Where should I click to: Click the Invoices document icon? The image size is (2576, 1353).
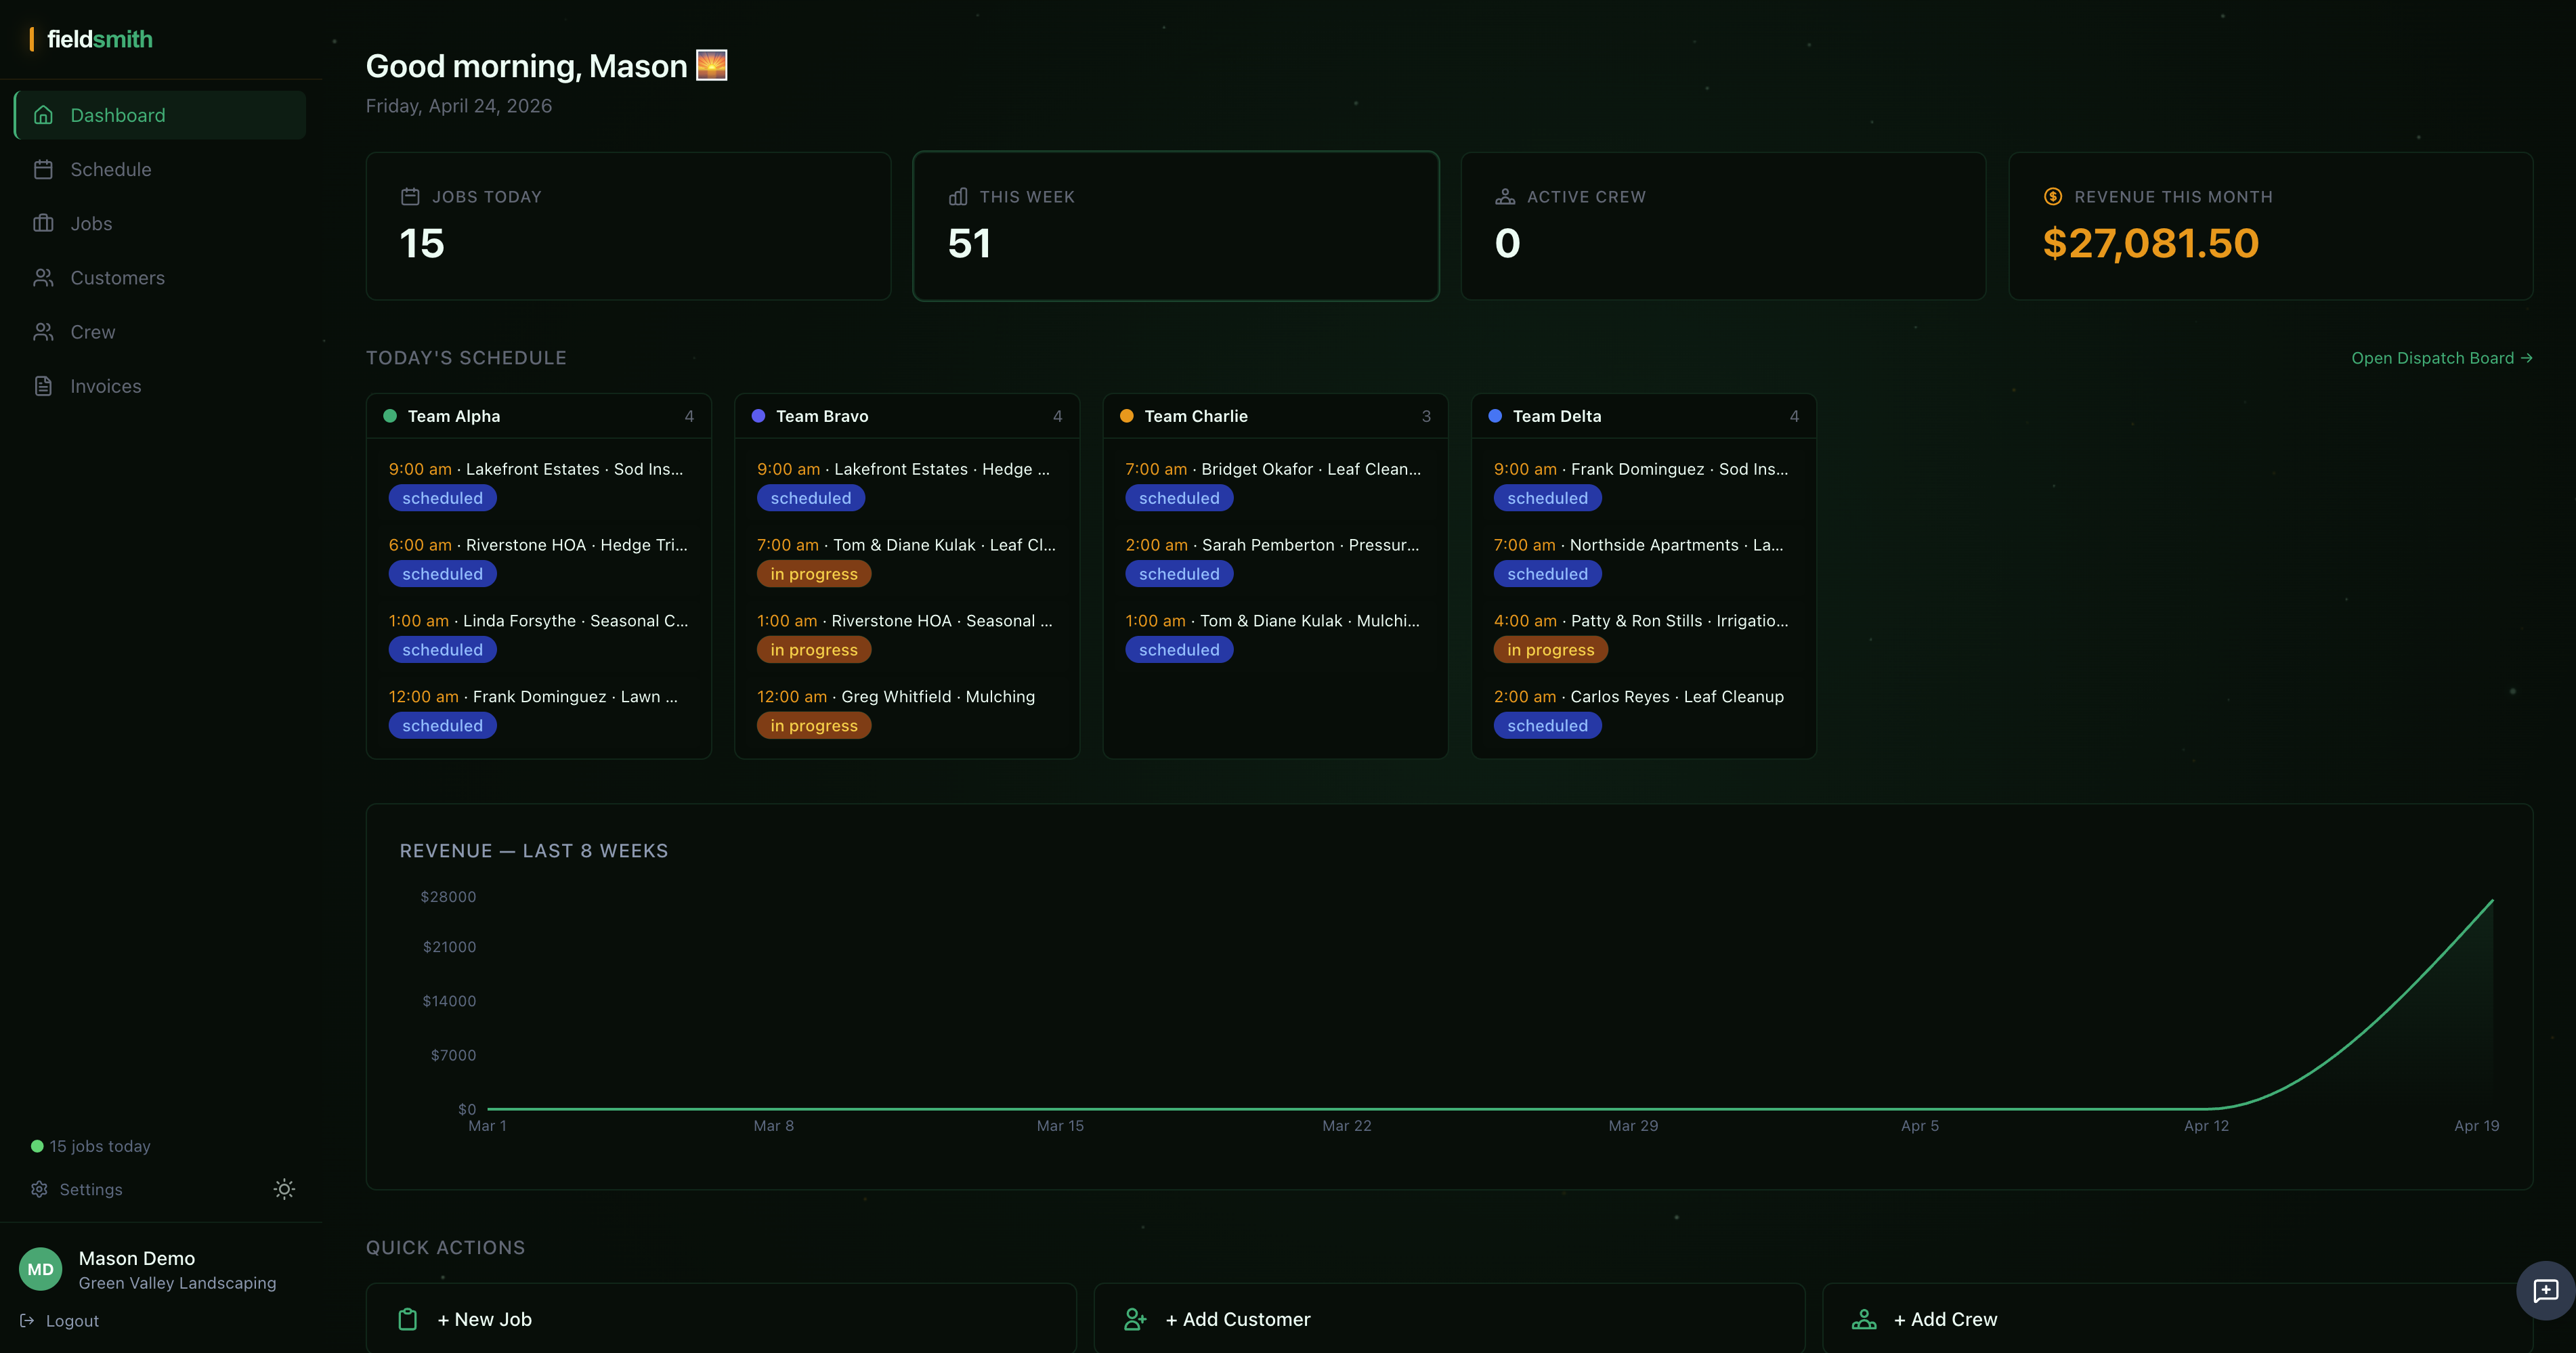pos(43,385)
